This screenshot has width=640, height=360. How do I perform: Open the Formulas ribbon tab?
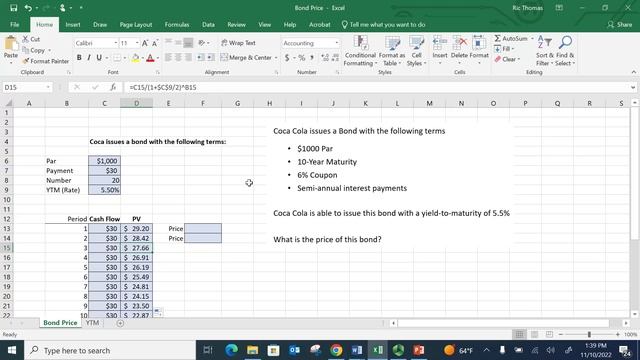(x=177, y=24)
